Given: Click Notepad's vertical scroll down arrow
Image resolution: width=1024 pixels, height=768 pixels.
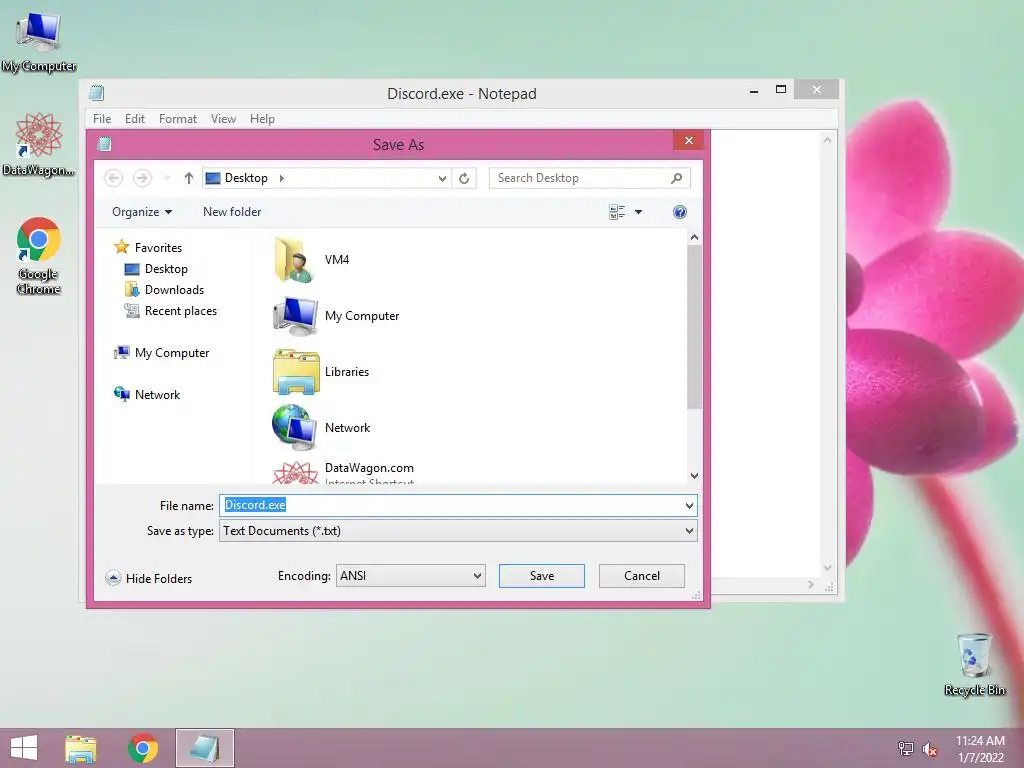Looking at the screenshot, I should [827, 568].
